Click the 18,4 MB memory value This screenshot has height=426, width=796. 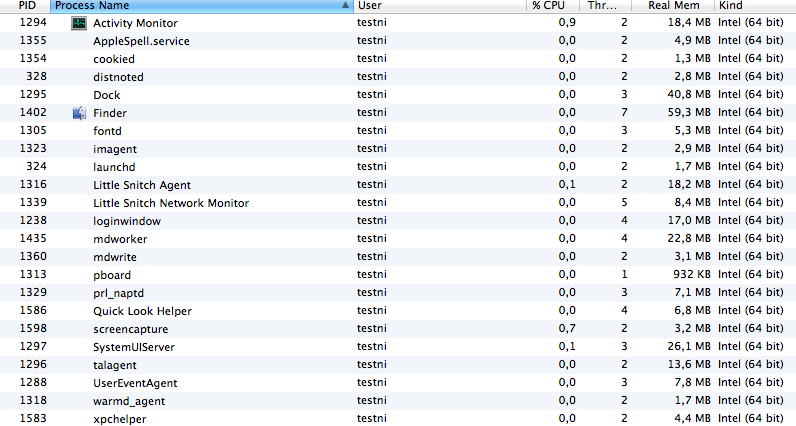(x=689, y=22)
